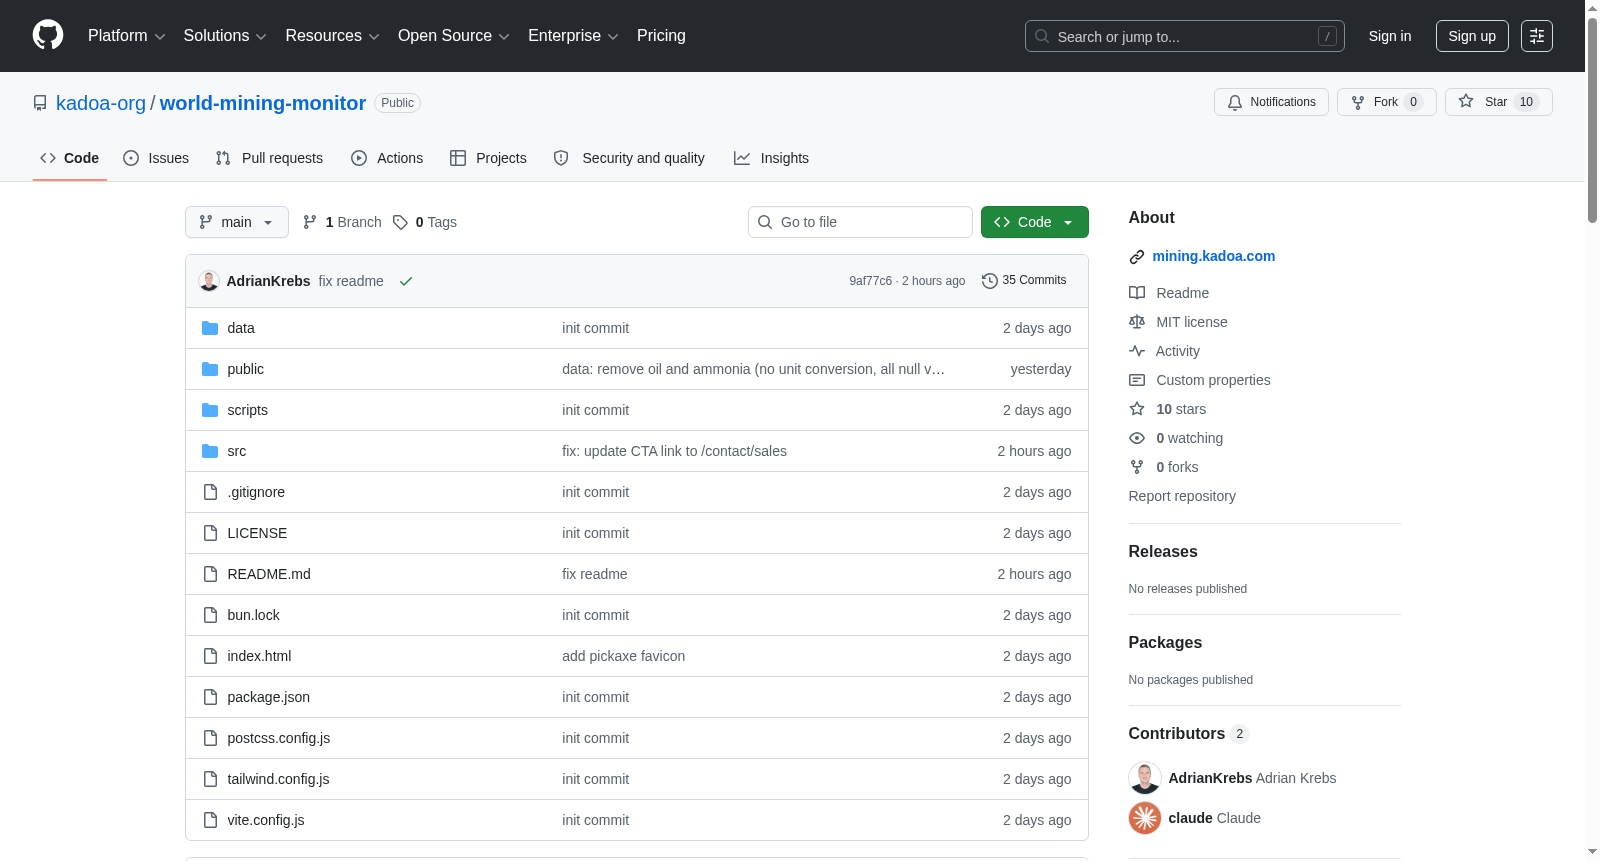Open the kadoa-org organization link
1600x861 pixels.
coord(101,103)
